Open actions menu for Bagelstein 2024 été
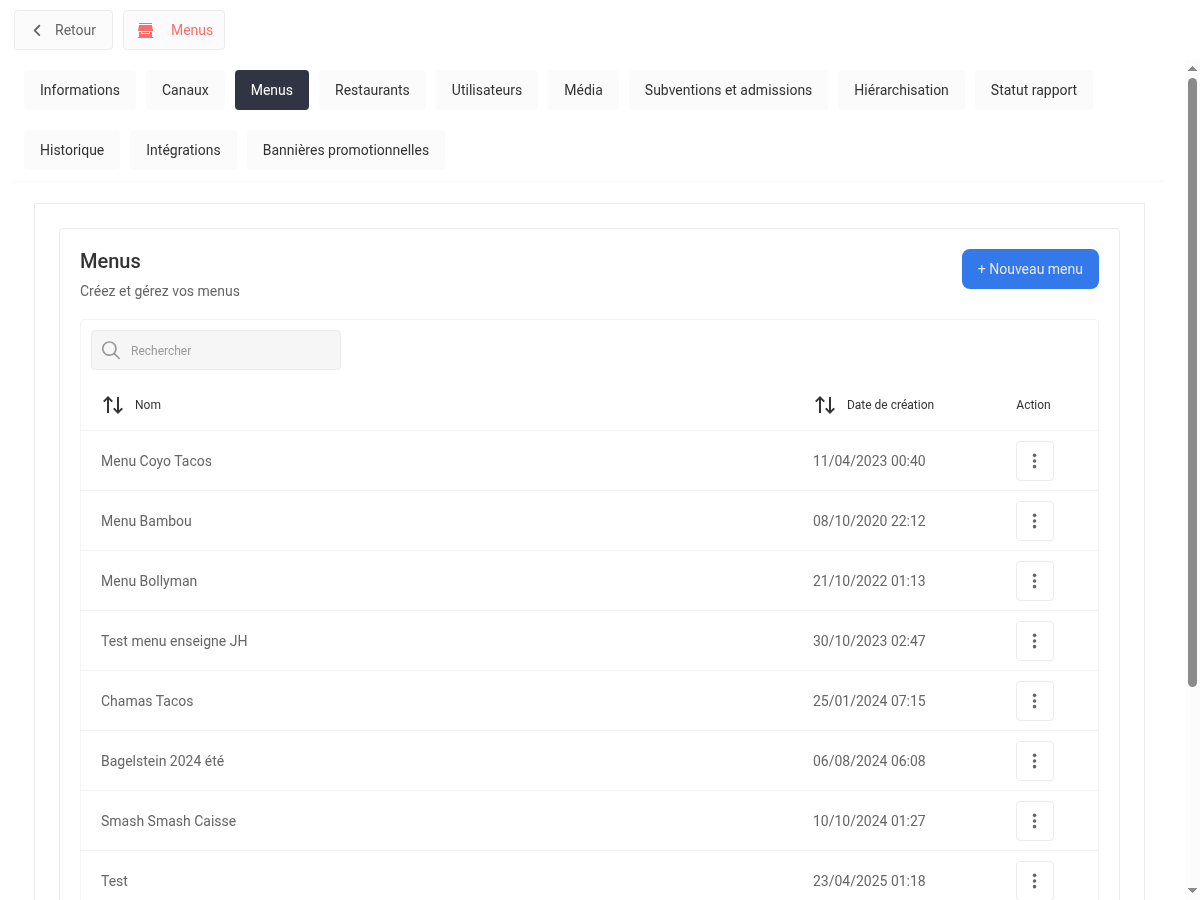 [1035, 761]
